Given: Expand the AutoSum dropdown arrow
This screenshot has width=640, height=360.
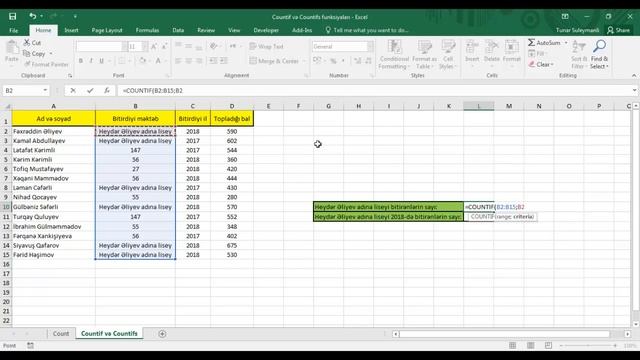Looking at the screenshot, I should tap(566, 42).
